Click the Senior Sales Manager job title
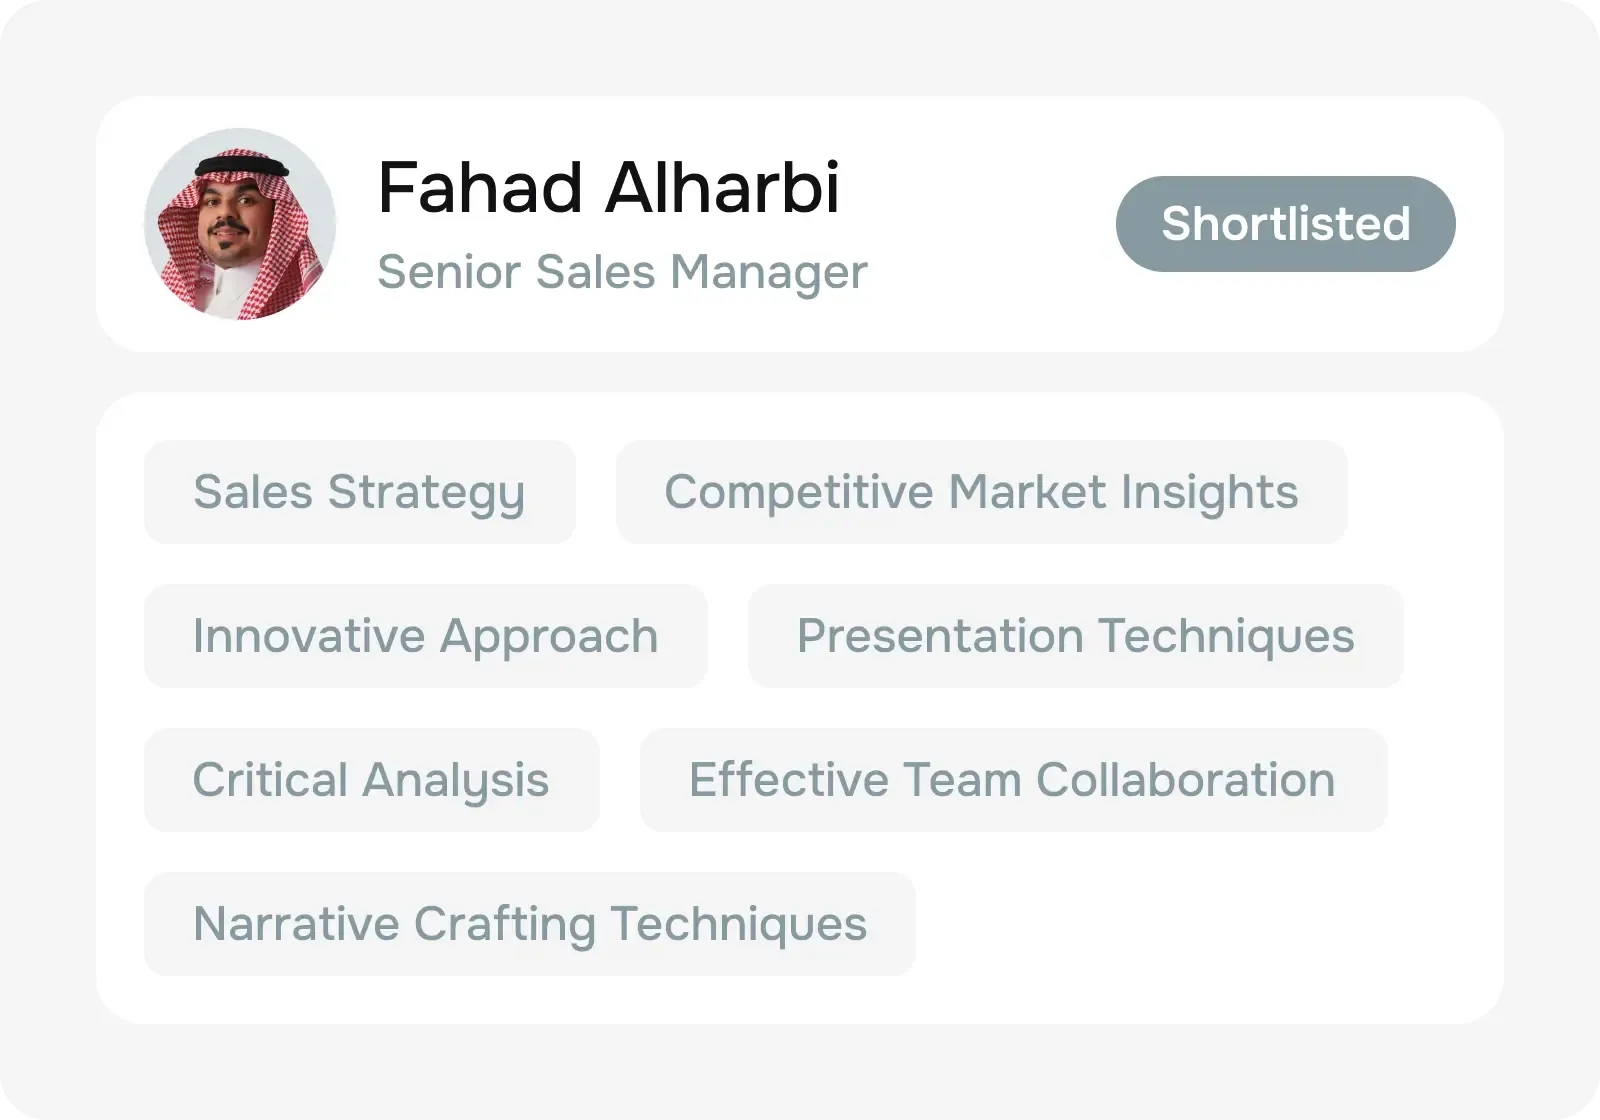This screenshot has height=1120, width=1600. click(623, 272)
